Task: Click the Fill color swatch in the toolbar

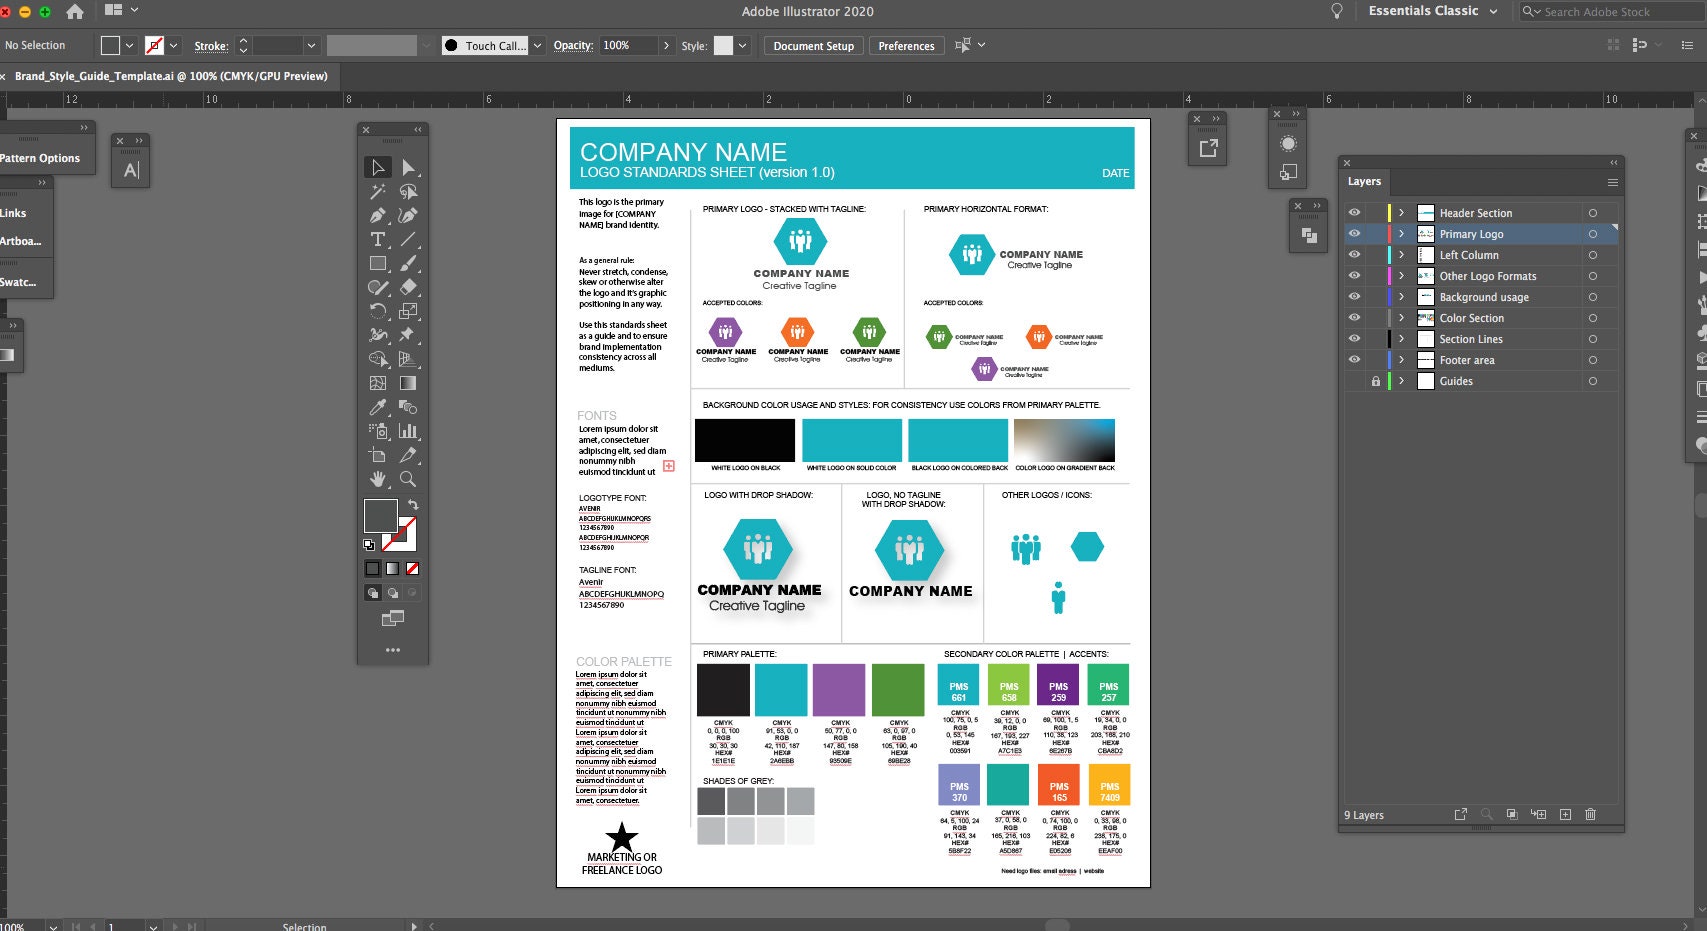Action: [380, 515]
